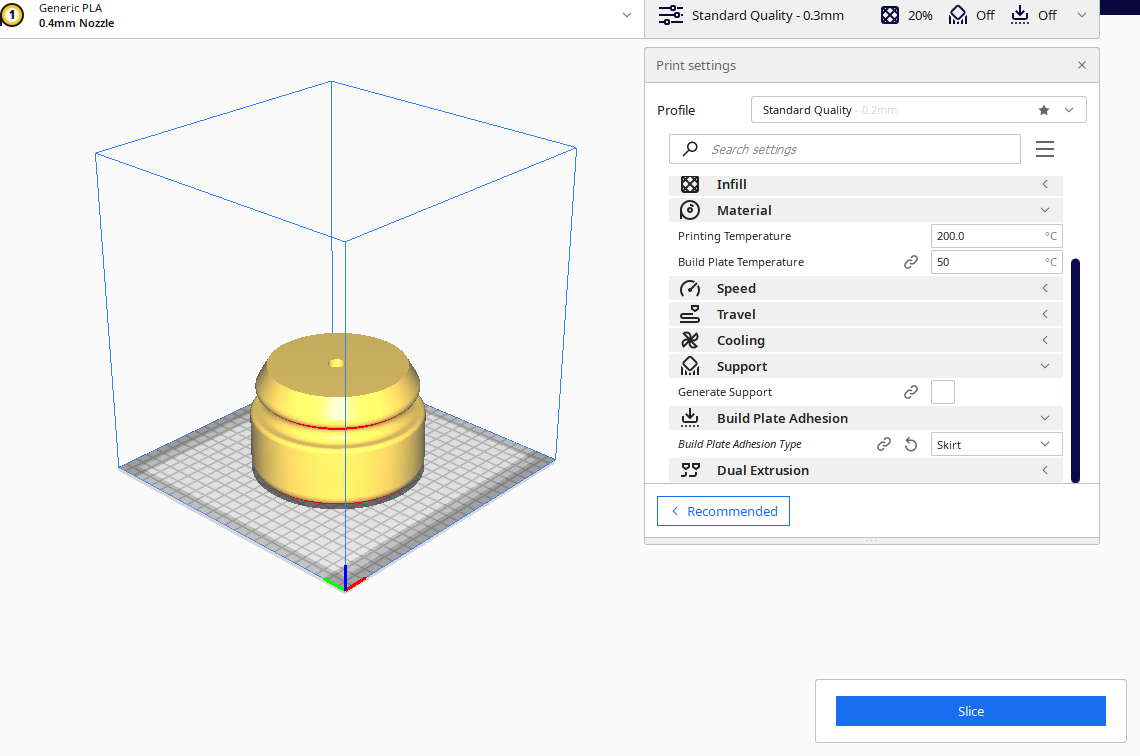
Task: Open the Profile dropdown Standard Quality
Action: [x=918, y=110]
